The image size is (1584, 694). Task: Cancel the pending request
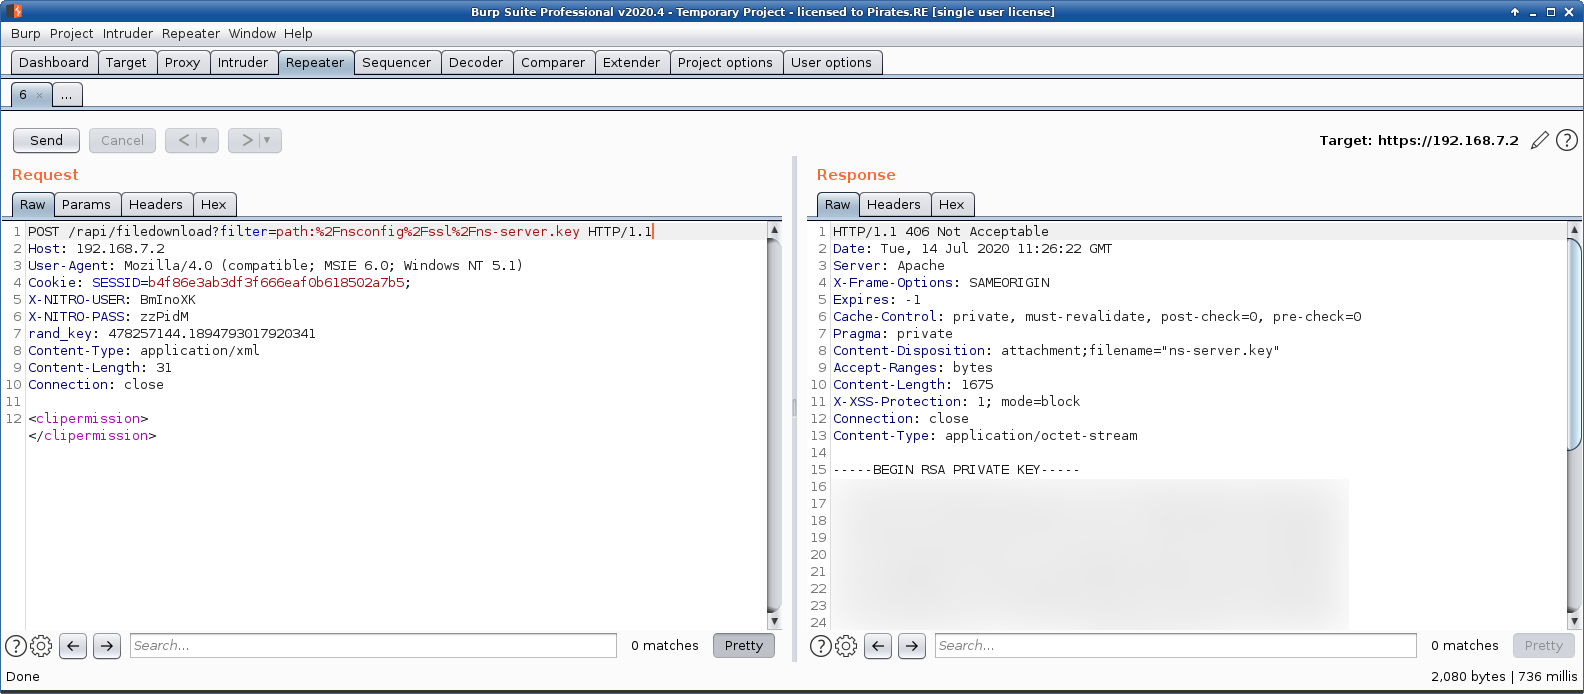point(122,140)
